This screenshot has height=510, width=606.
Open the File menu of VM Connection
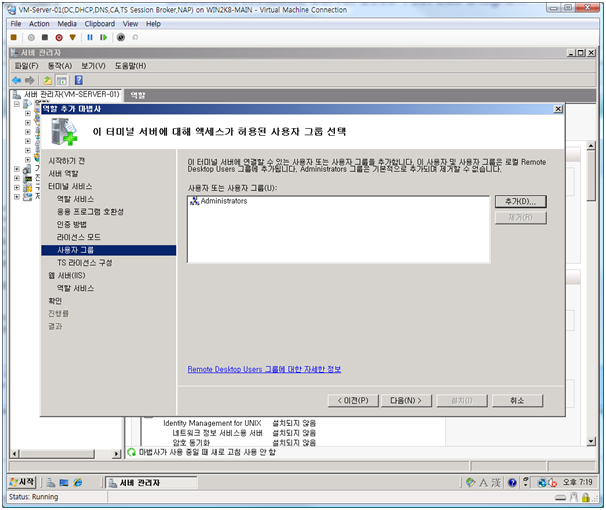(16, 24)
